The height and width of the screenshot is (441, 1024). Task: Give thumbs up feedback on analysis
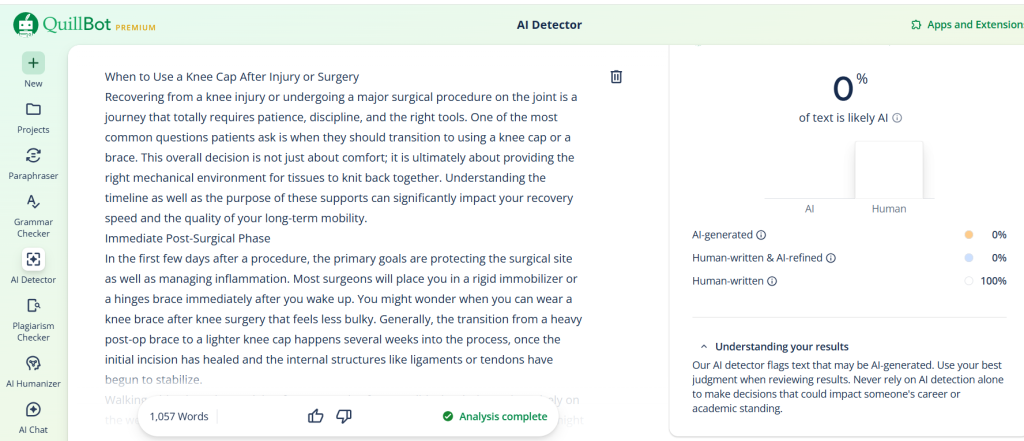(x=316, y=416)
